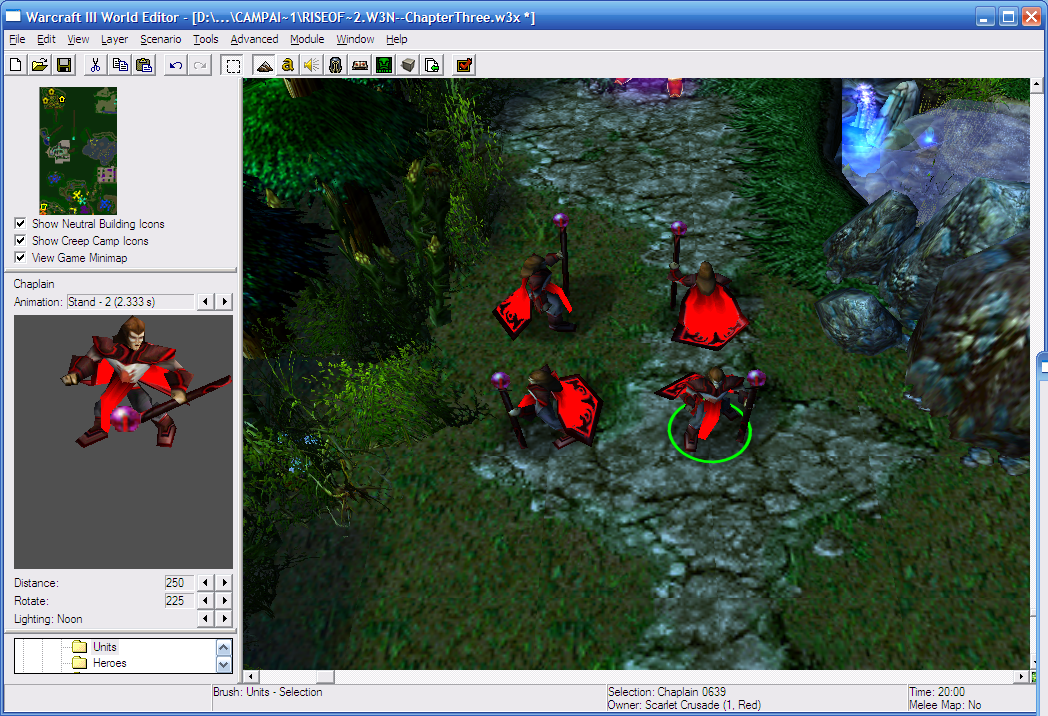Decrease Rotate value with left arrow
Viewport: 1048px width, 716px height.
coord(205,600)
